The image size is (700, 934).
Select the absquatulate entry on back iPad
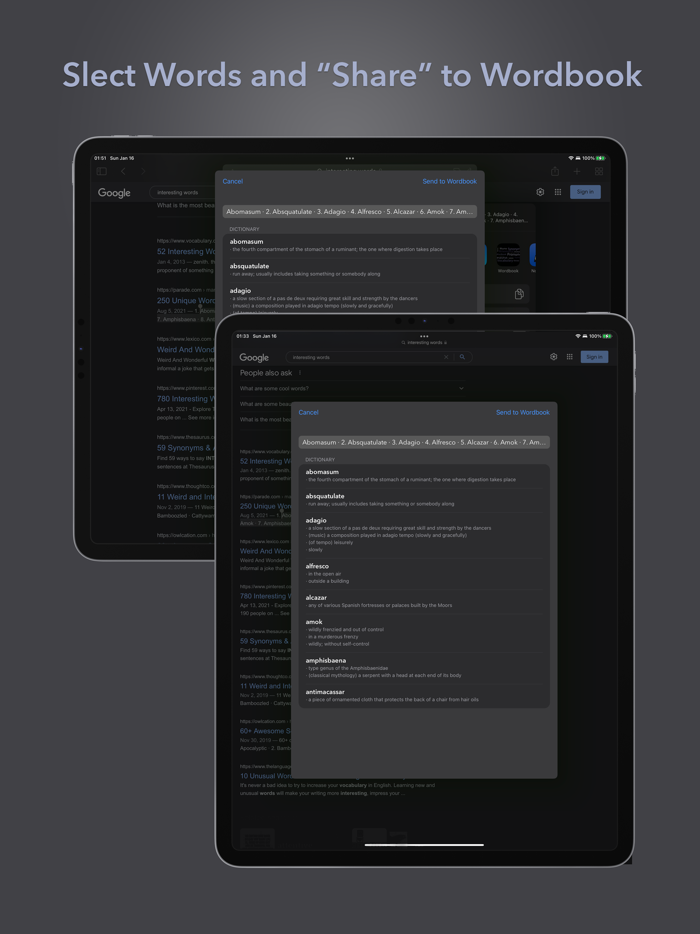pos(350,269)
